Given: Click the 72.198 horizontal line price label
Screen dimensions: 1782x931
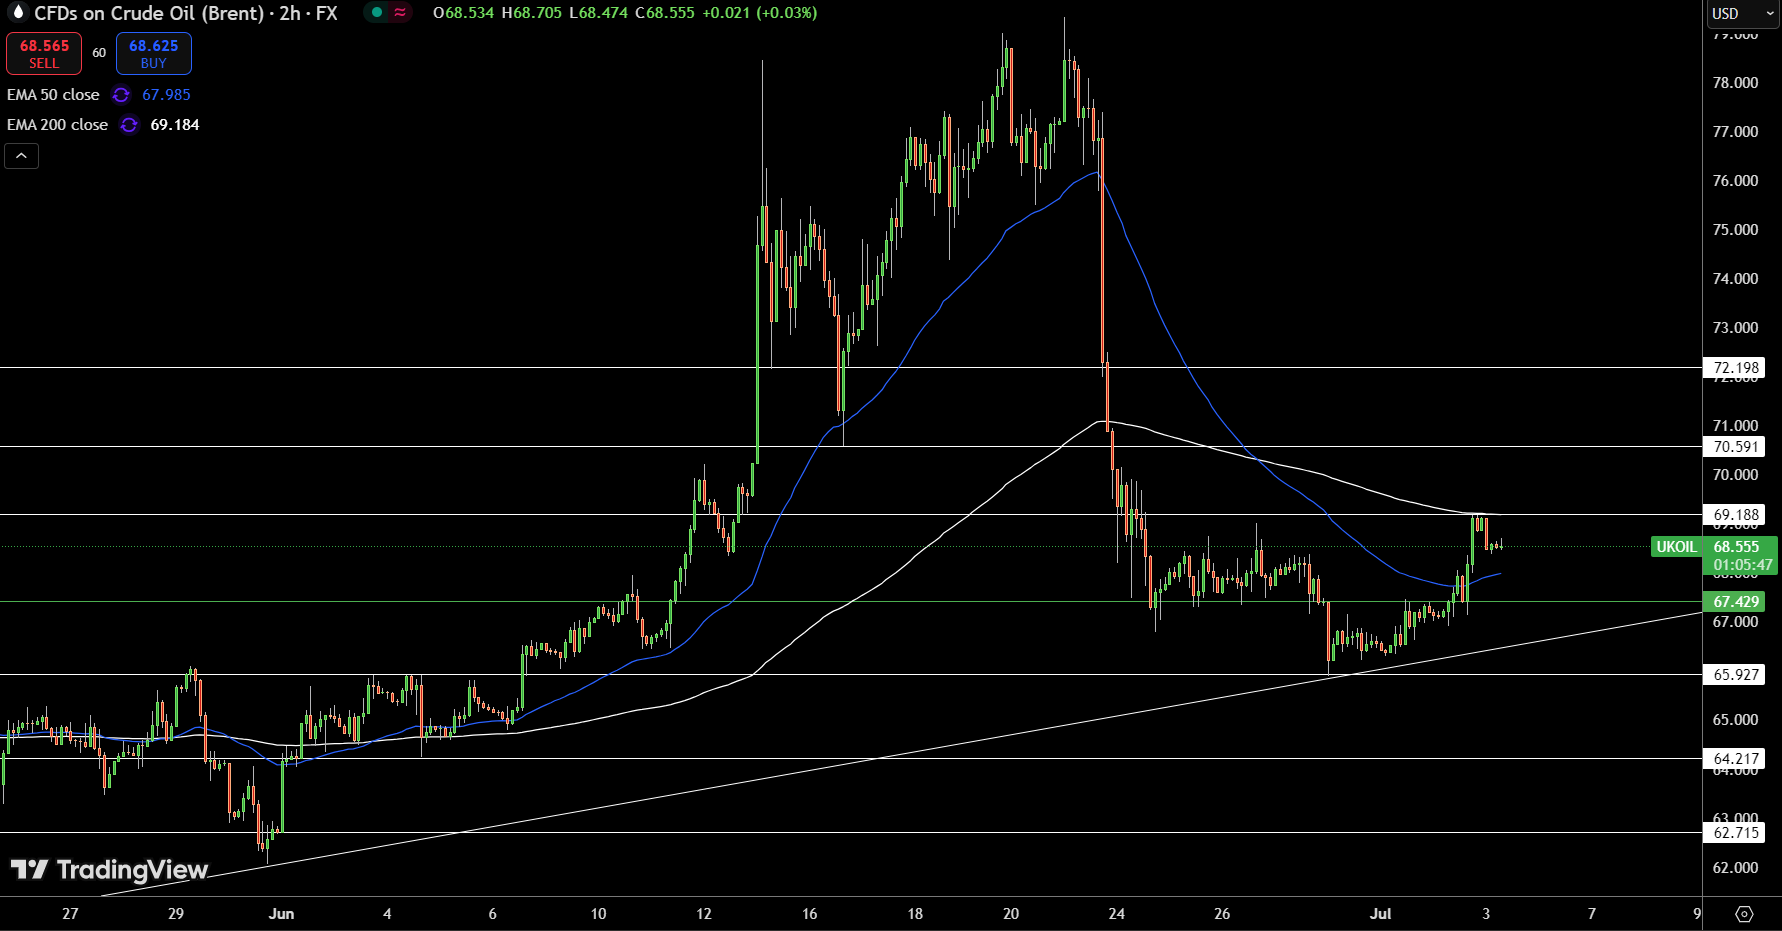Looking at the screenshot, I should click(x=1735, y=368).
